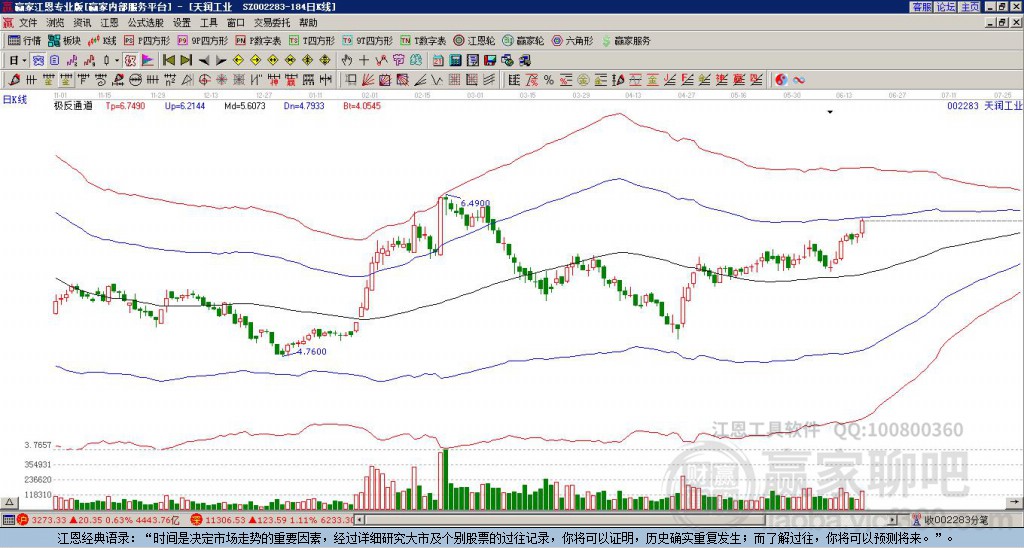Image resolution: width=1024 pixels, height=548 pixels.
Task: Open the 9P四方形 tool
Action: (x=203, y=40)
